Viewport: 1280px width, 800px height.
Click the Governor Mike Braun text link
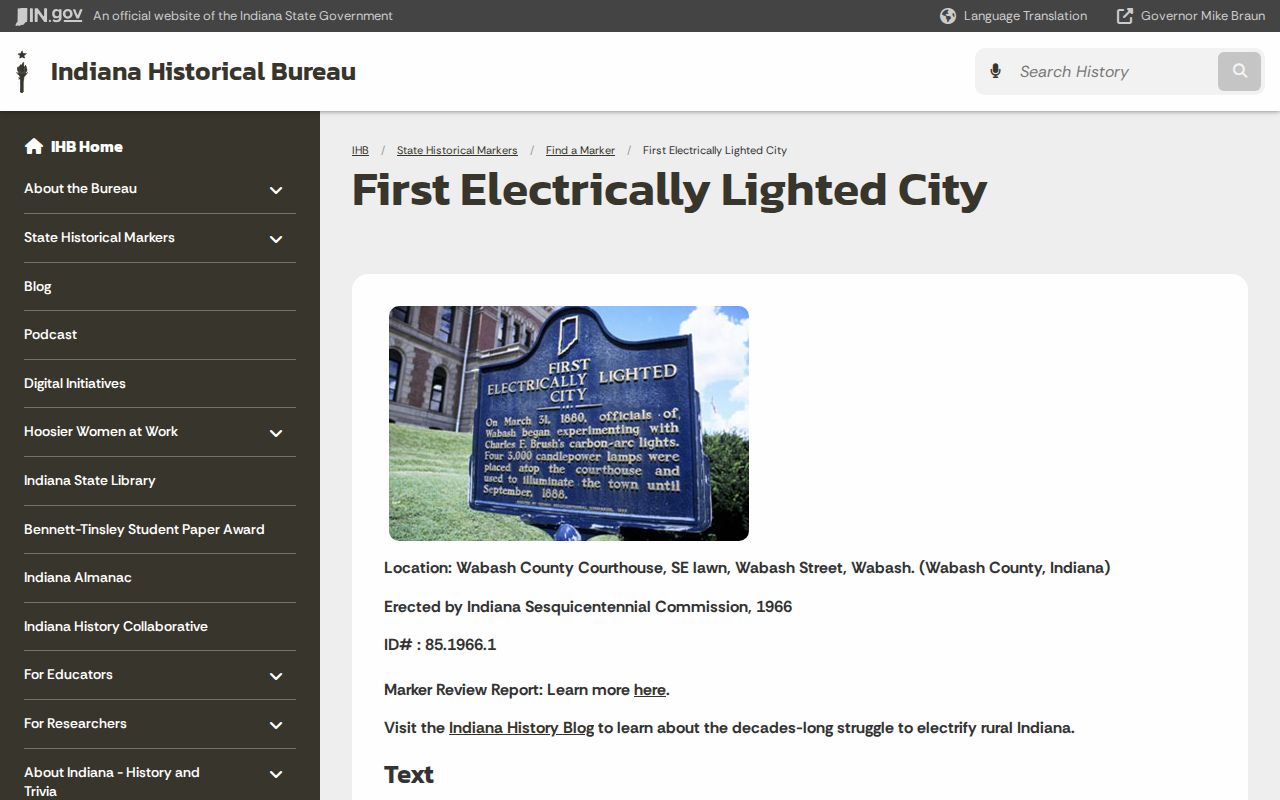coord(1203,16)
